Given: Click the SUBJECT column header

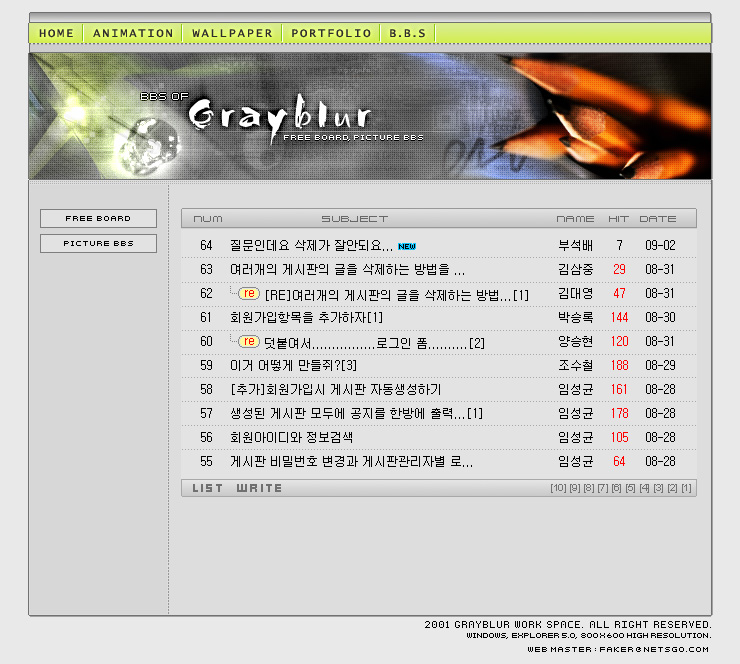Looking at the screenshot, I should click(354, 219).
